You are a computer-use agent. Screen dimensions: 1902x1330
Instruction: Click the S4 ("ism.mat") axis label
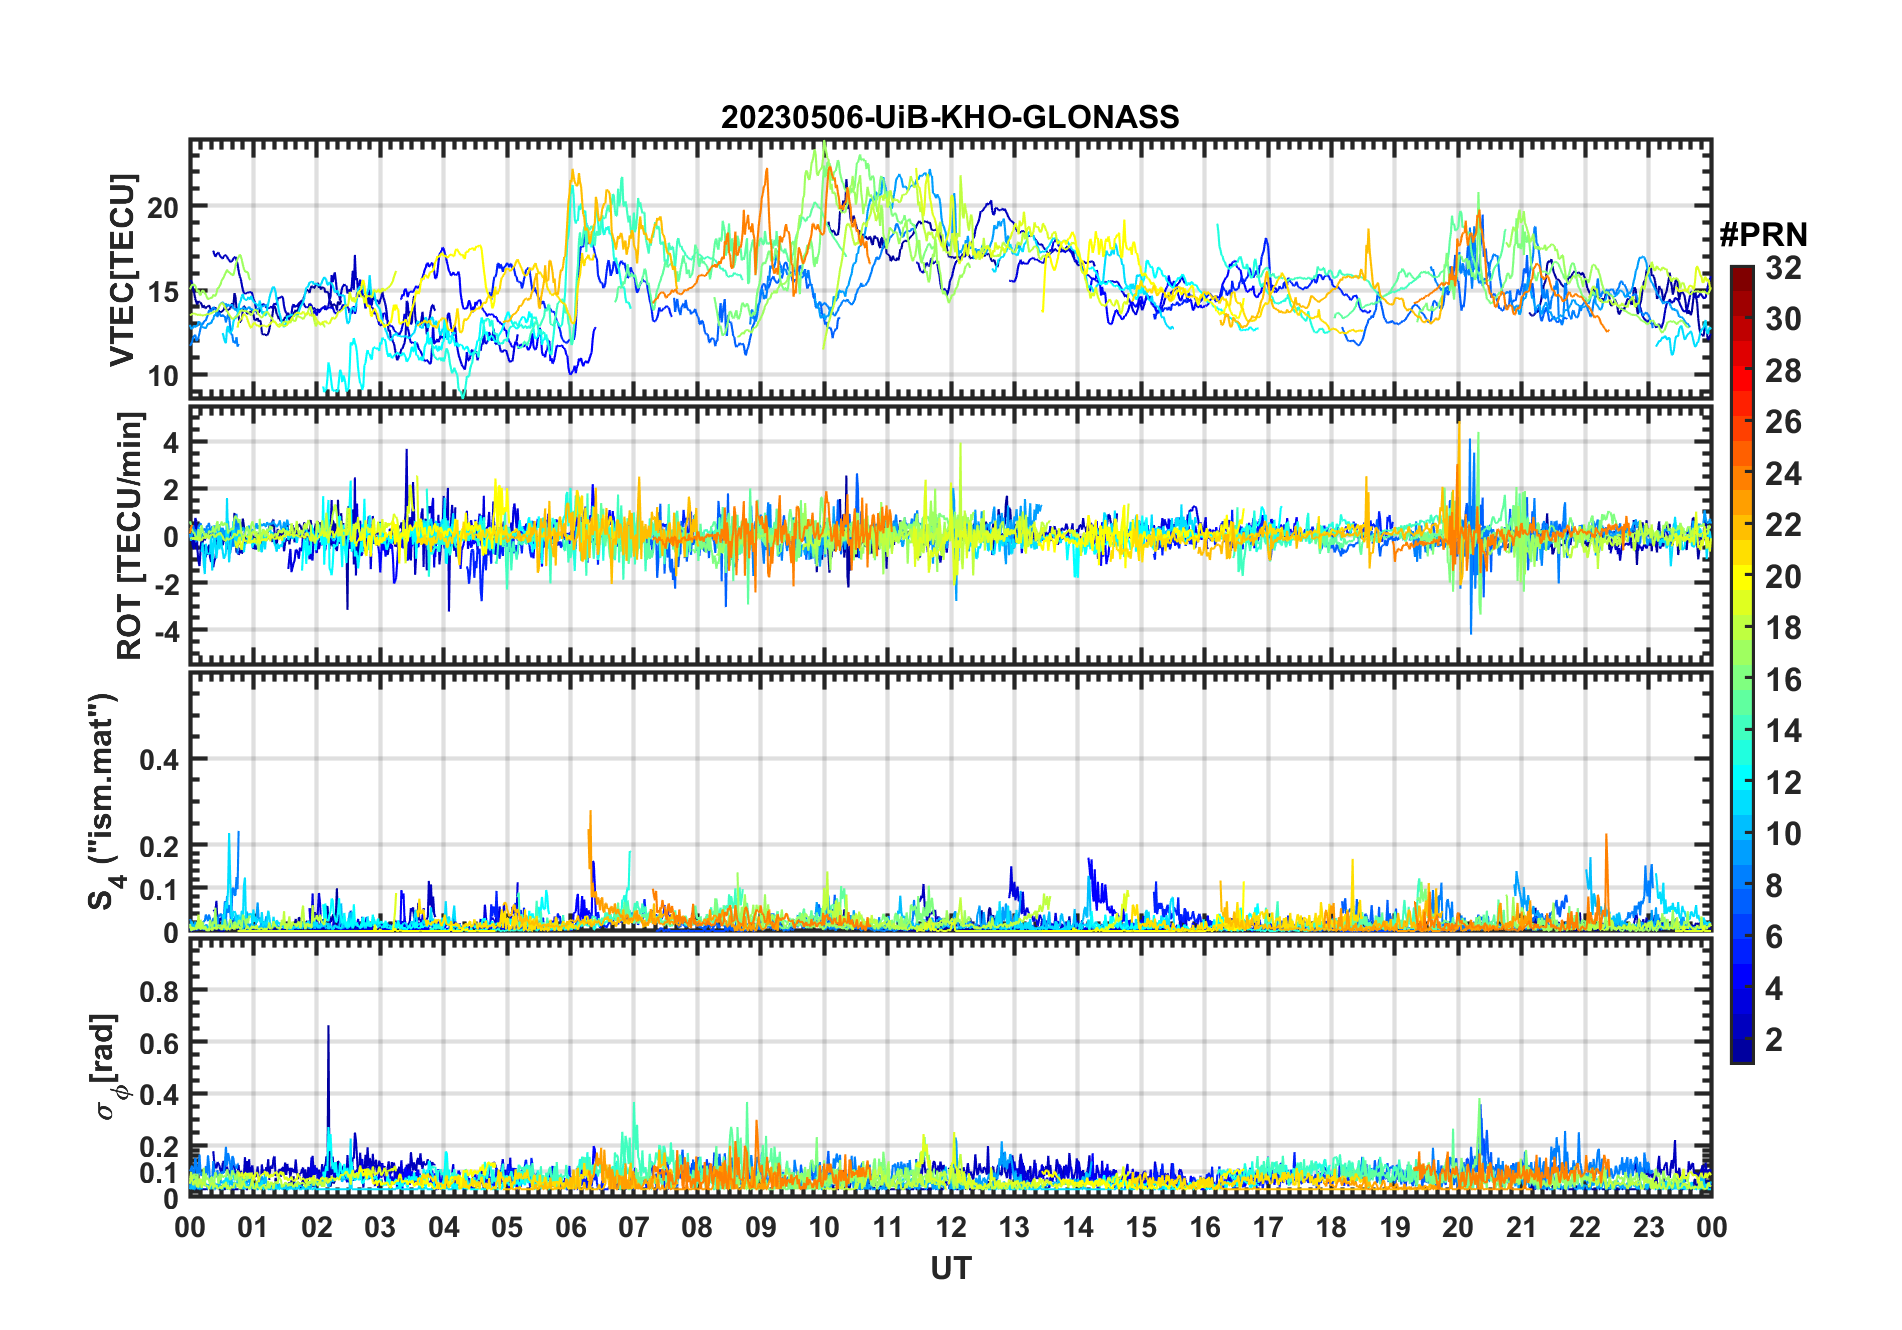104,802
